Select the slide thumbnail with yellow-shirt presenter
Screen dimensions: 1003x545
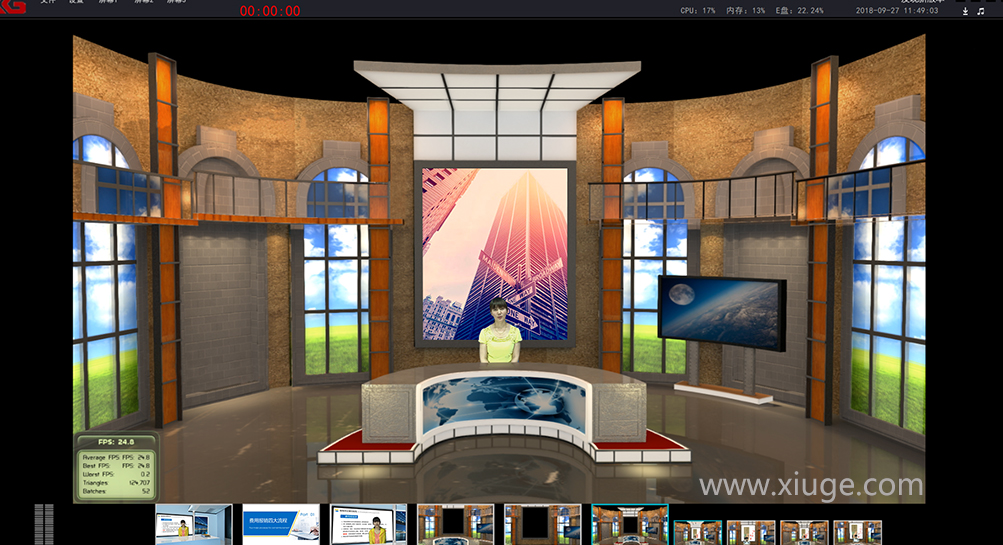368,525
